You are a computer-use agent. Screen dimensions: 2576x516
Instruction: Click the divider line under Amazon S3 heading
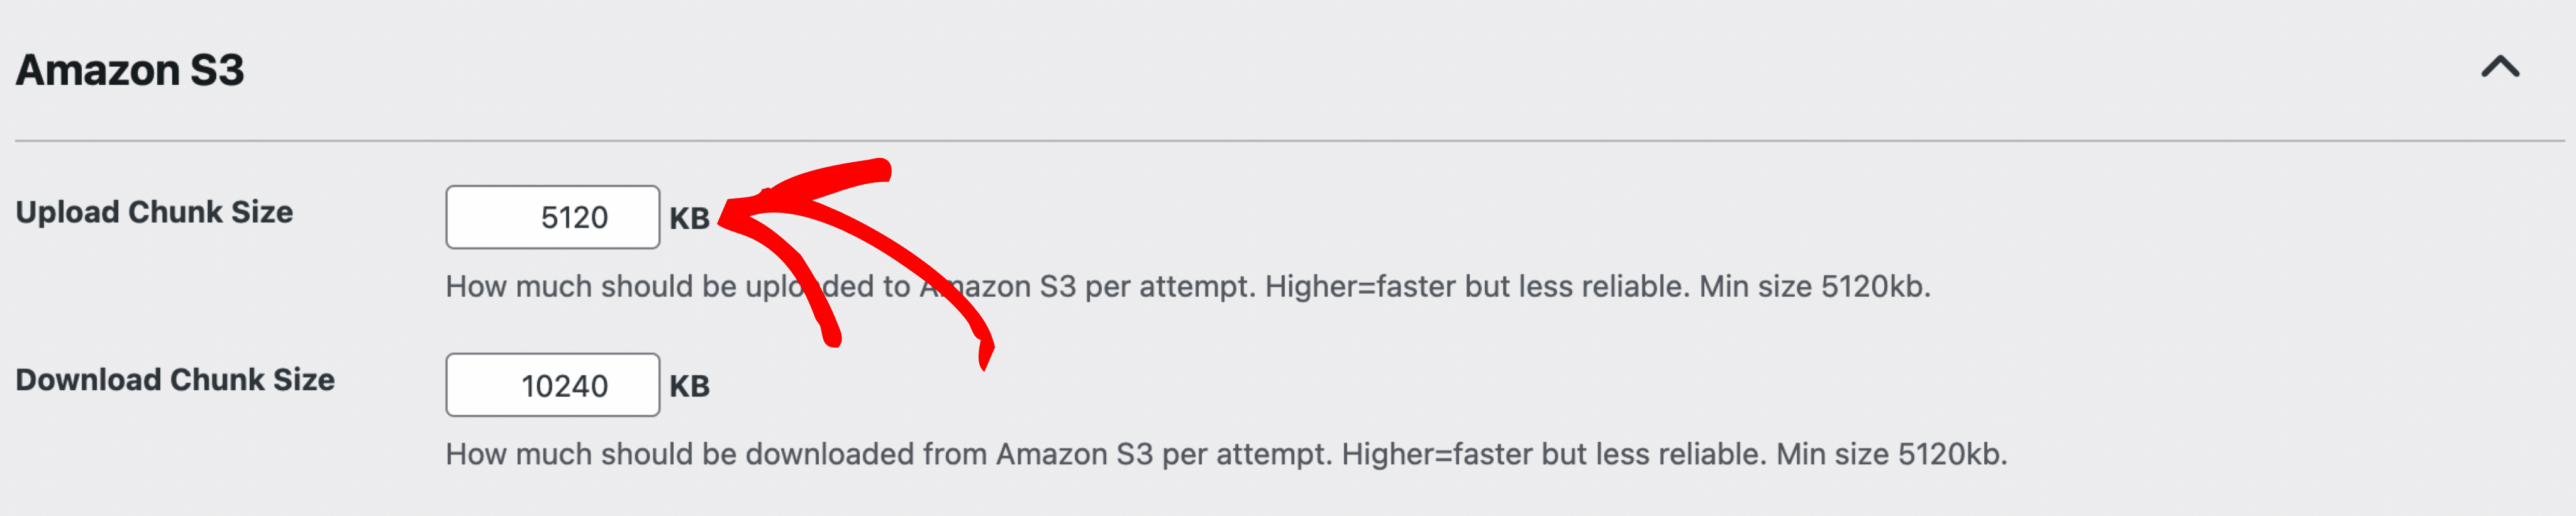1290,141
